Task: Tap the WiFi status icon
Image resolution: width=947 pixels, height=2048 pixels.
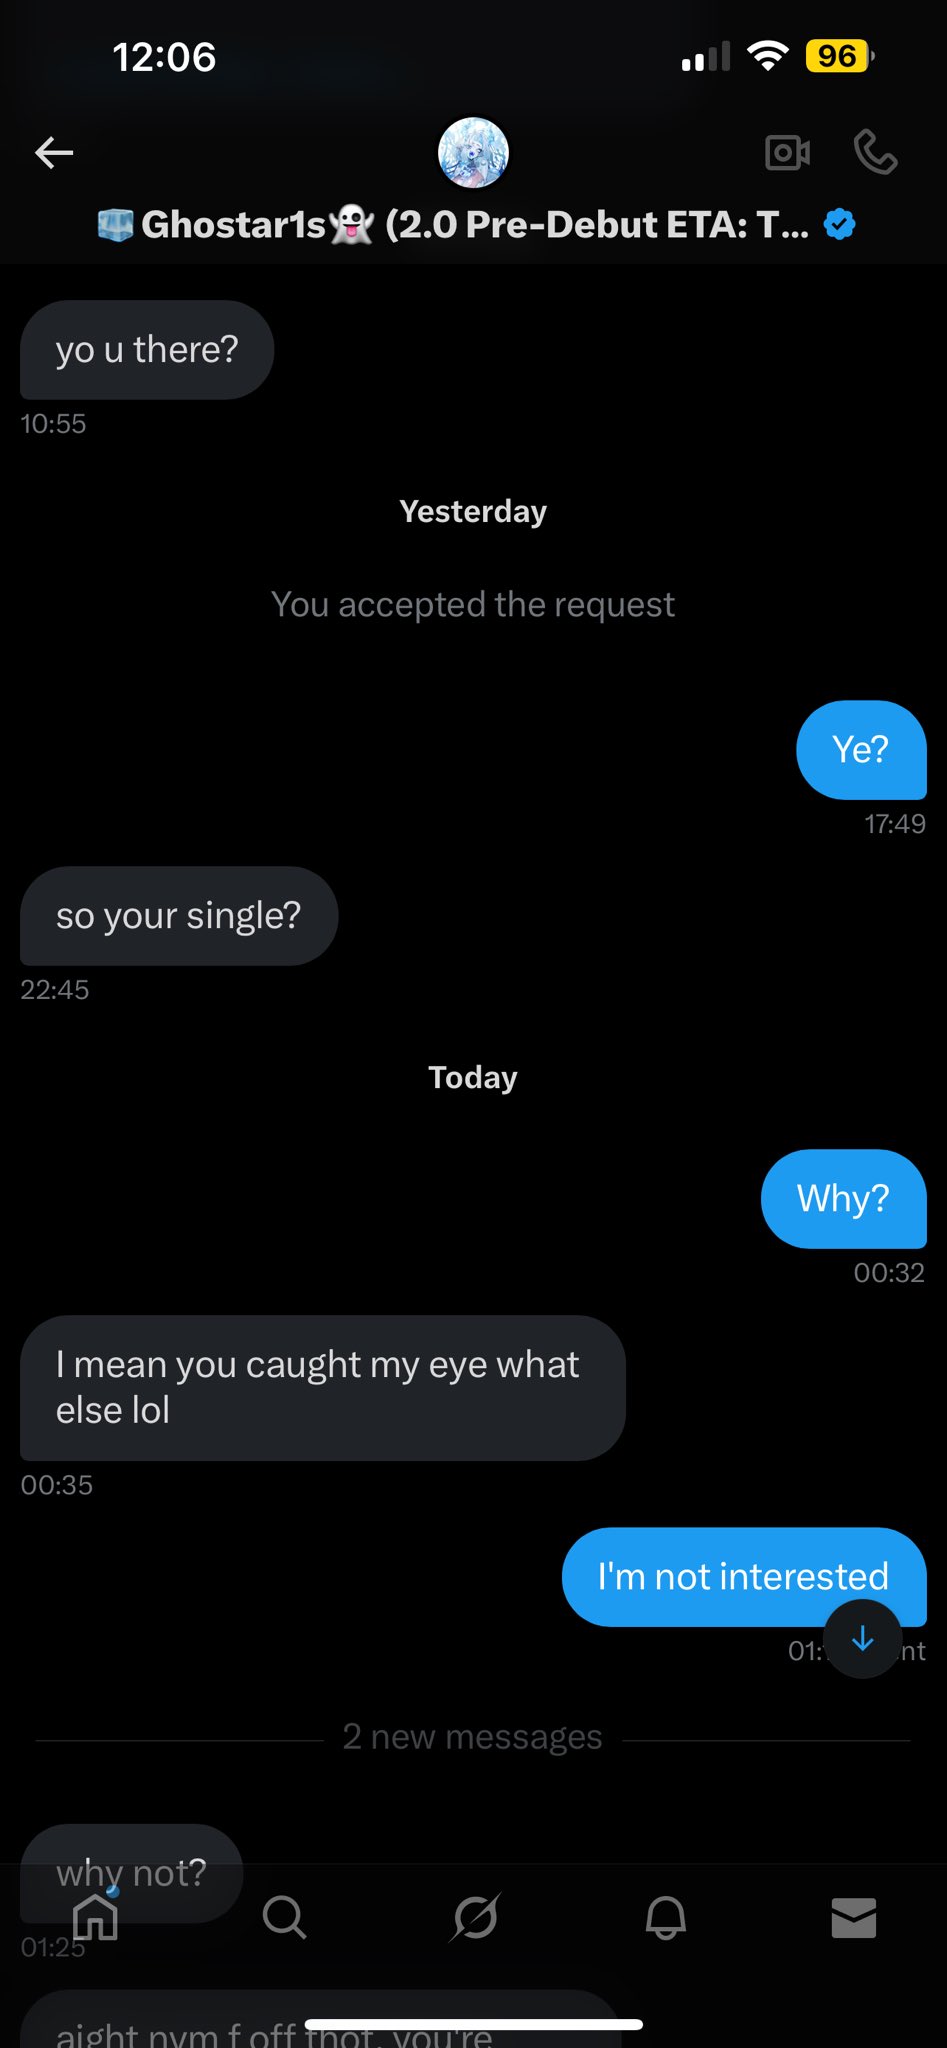Action: 767,56
